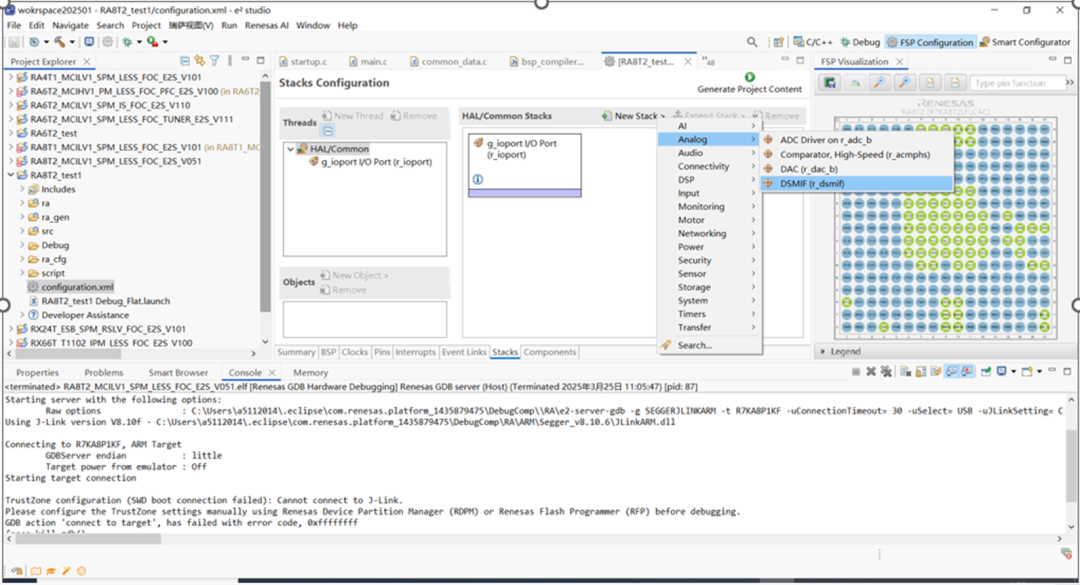Click Remove All Terminated Launches icon in Console
The width and height of the screenshot is (1080, 585).
point(886,372)
